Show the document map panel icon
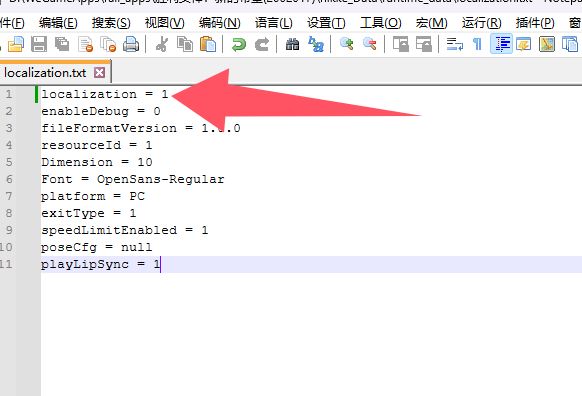The height and width of the screenshot is (396, 582). [x=547, y=44]
